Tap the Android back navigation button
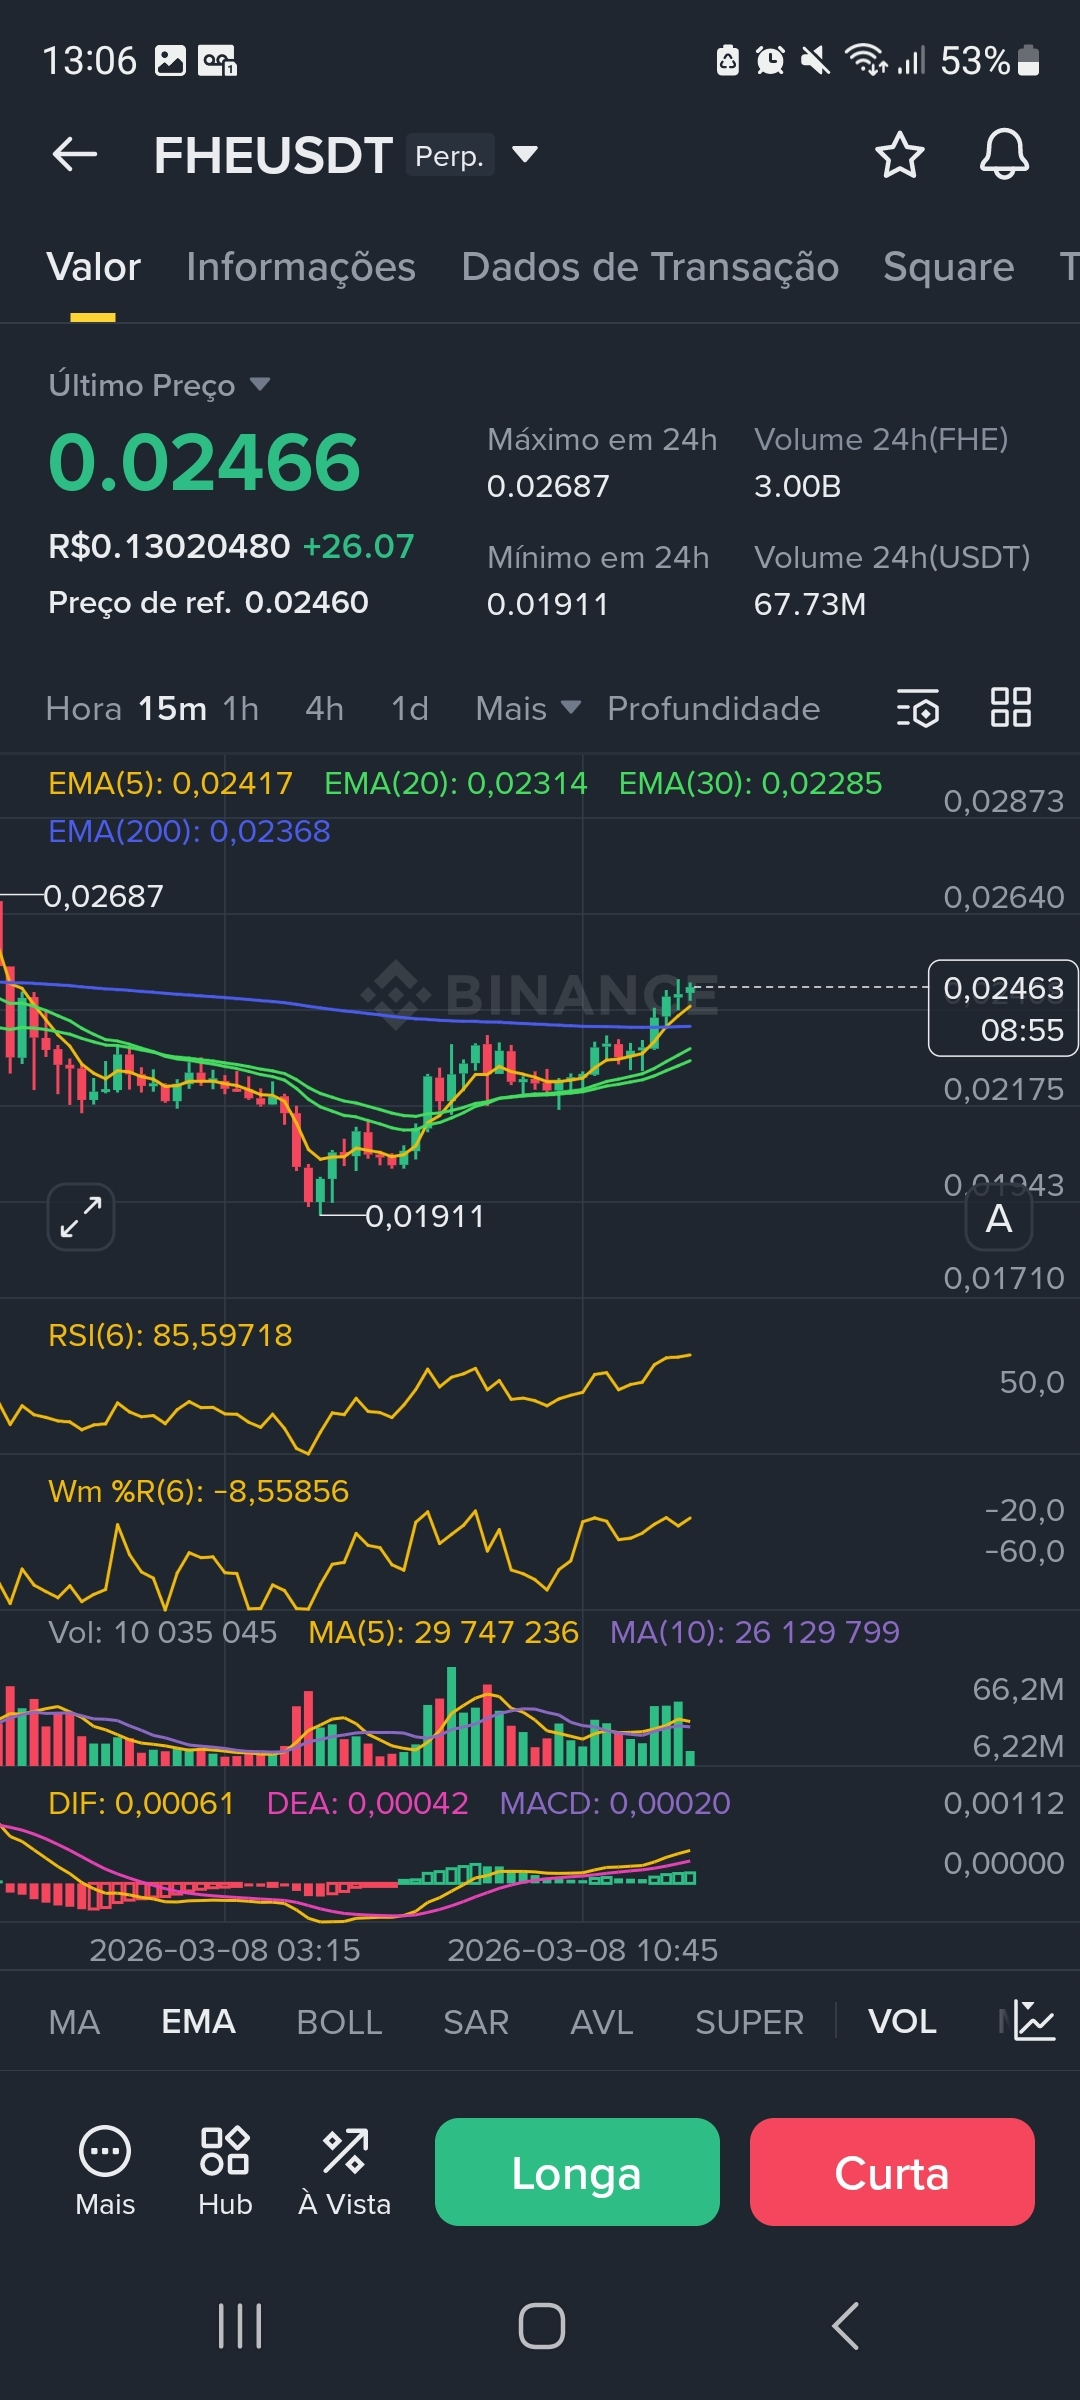 click(x=845, y=2326)
